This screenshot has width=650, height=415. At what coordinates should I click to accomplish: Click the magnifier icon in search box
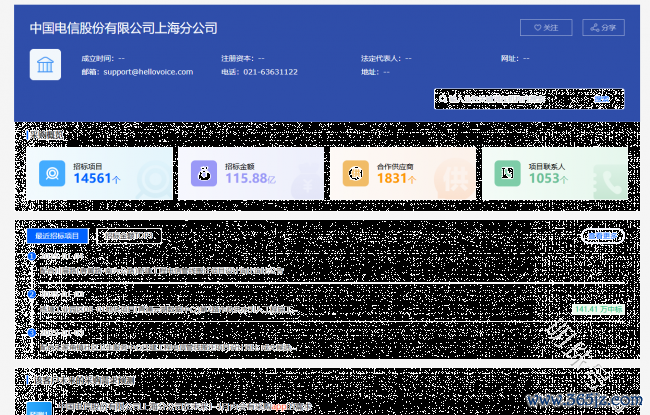[x=443, y=99]
